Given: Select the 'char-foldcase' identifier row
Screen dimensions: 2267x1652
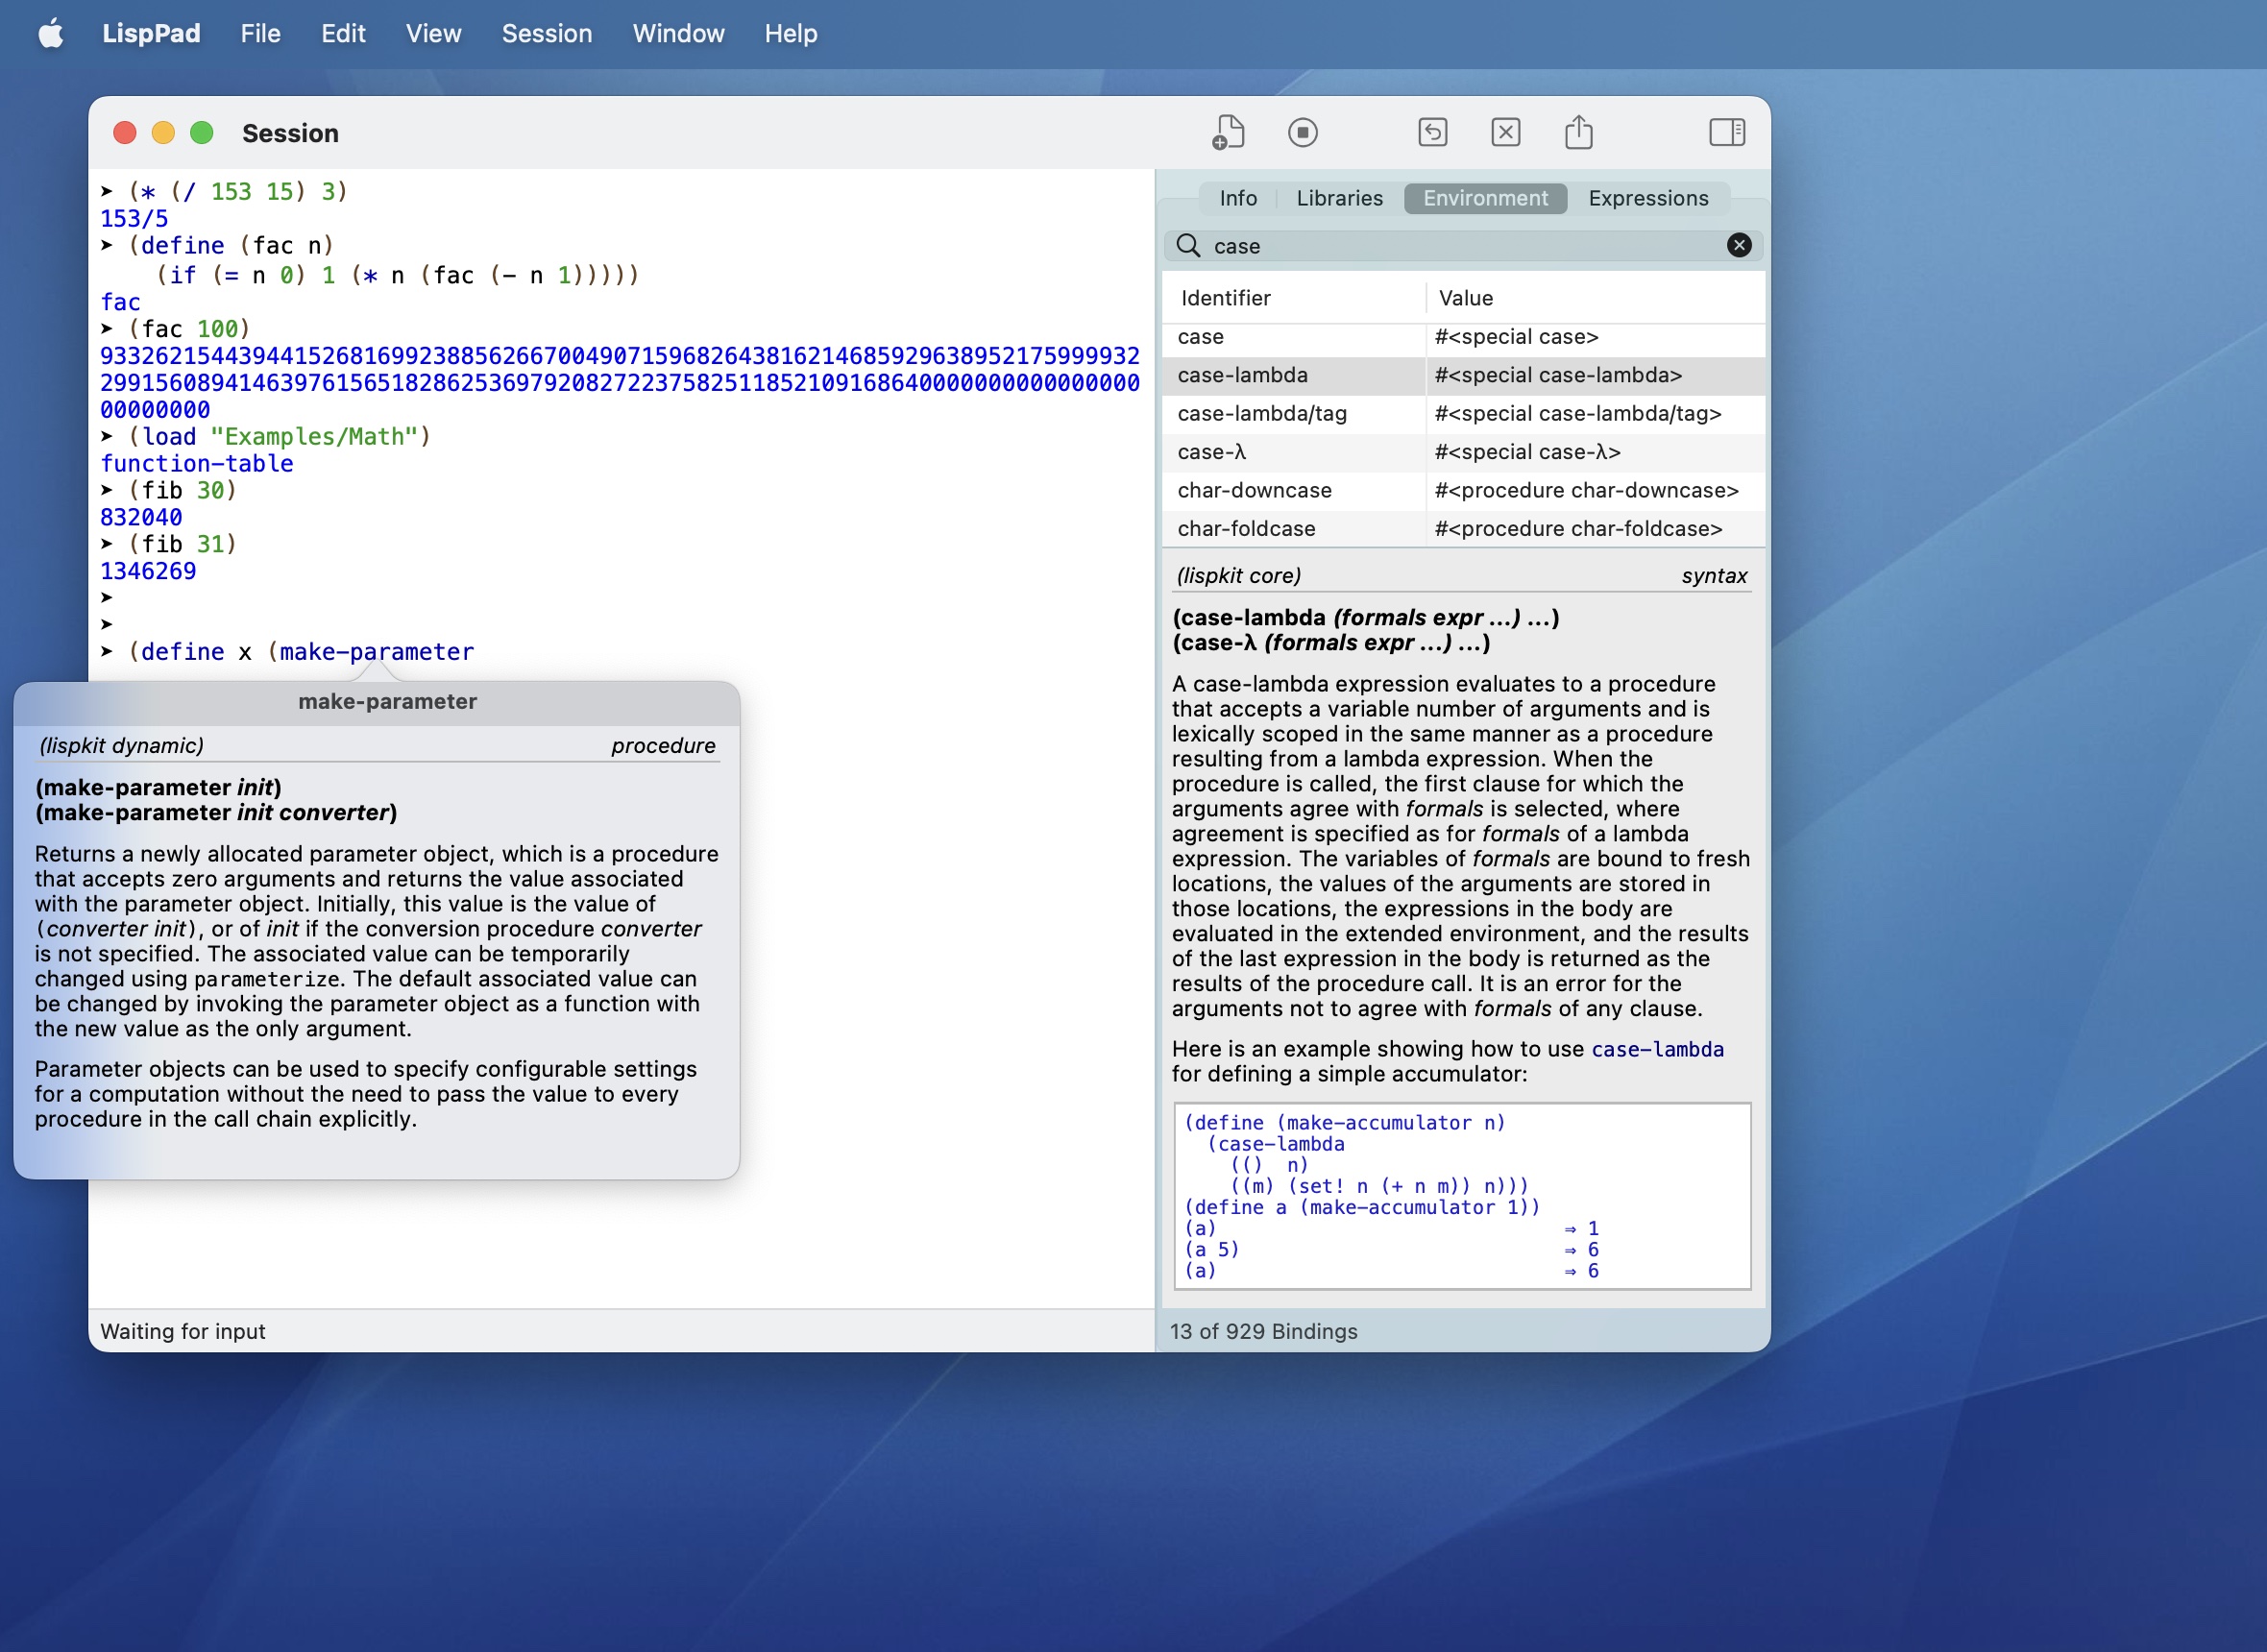Looking at the screenshot, I should point(1462,529).
